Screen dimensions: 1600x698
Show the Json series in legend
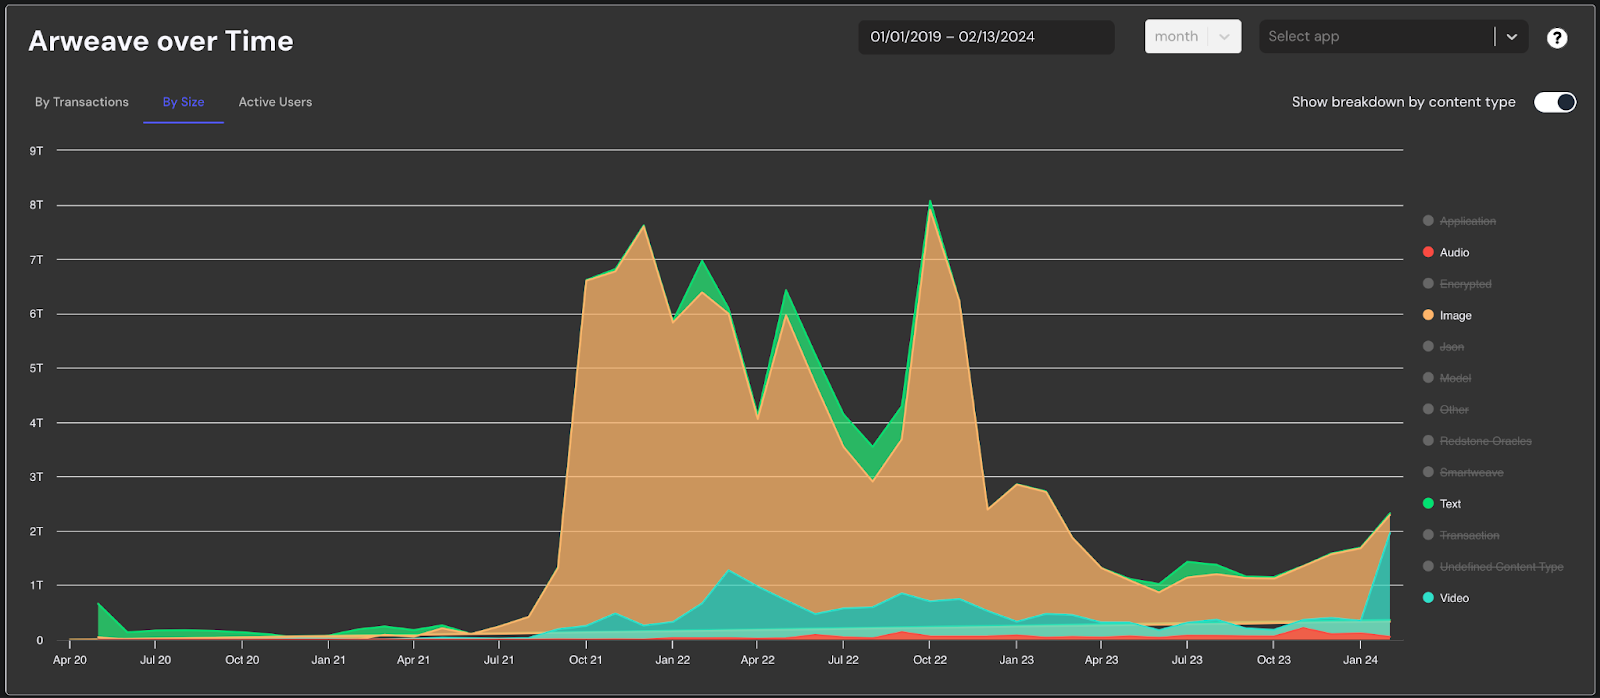tap(1451, 347)
